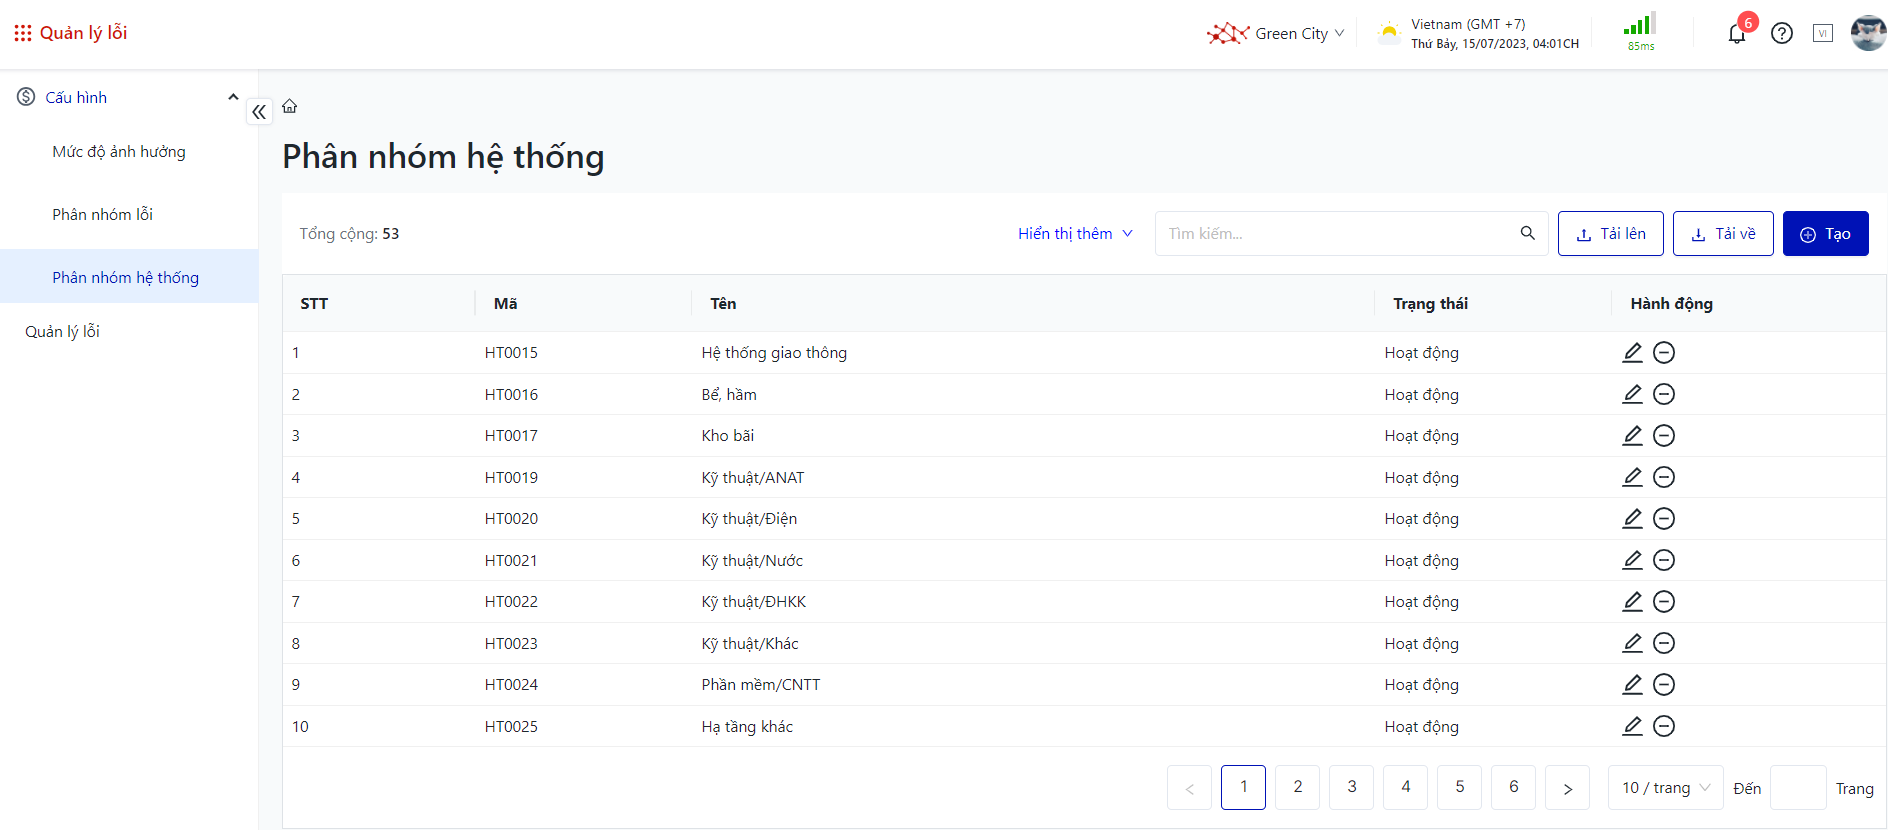Collapse sidebar with double chevron icon
Screen dimensions: 1888x830
[259, 112]
